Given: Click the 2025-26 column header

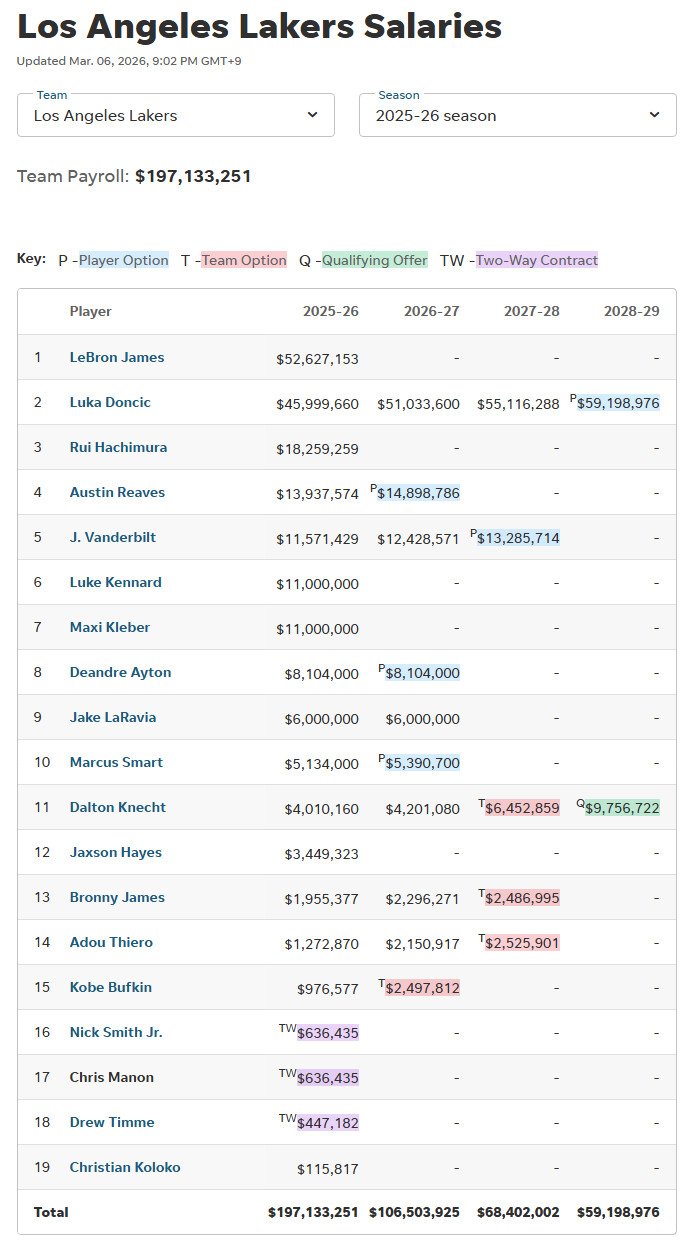Looking at the screenshot, I should [330, 311].
